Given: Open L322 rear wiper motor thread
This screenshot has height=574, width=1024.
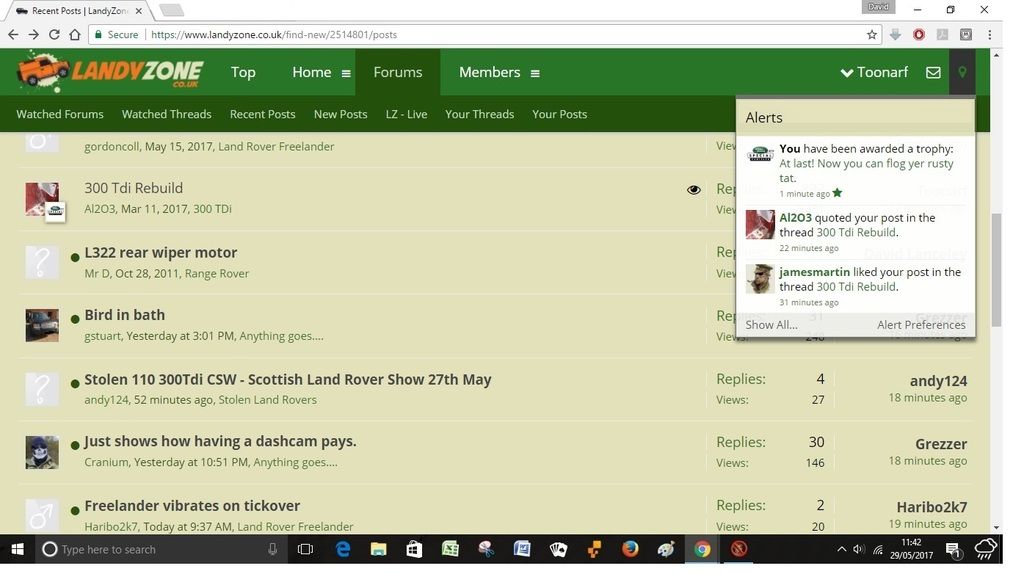Looking at the screenshot, I should 161,253.
